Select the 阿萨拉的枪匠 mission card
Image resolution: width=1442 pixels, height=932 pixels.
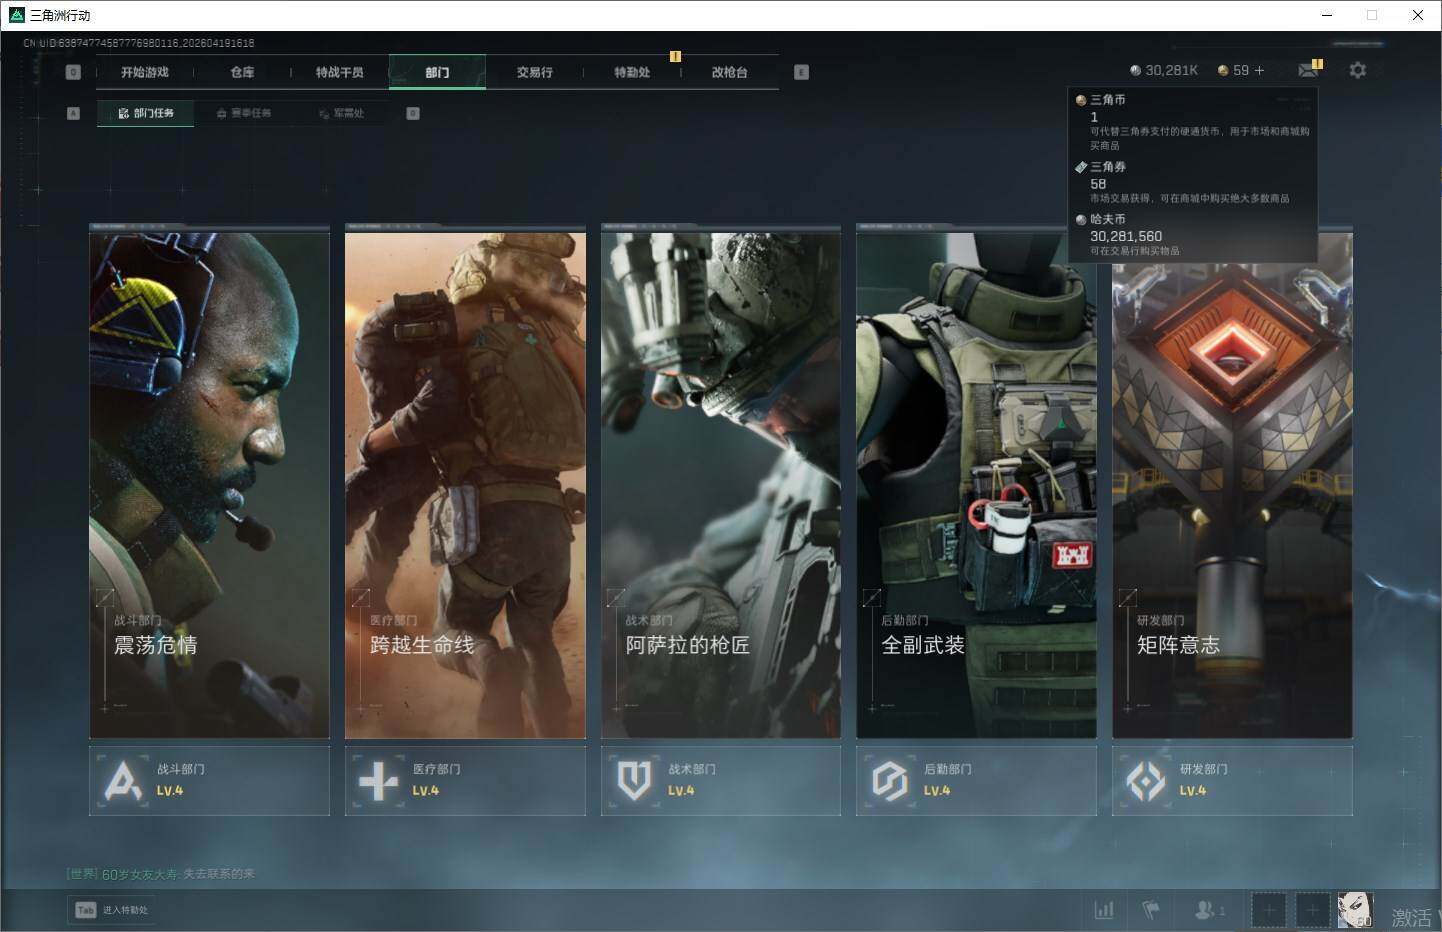(x=720, y=482)
